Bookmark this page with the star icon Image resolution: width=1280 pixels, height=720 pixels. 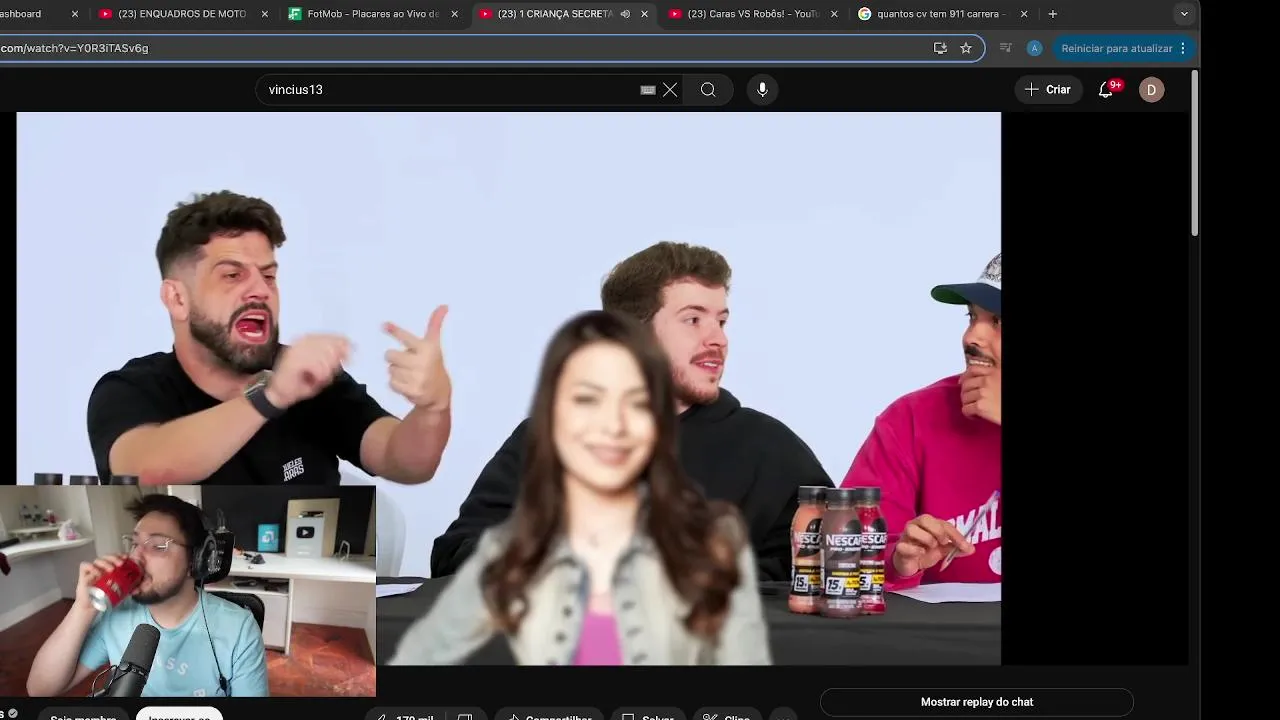coord(966,48)
